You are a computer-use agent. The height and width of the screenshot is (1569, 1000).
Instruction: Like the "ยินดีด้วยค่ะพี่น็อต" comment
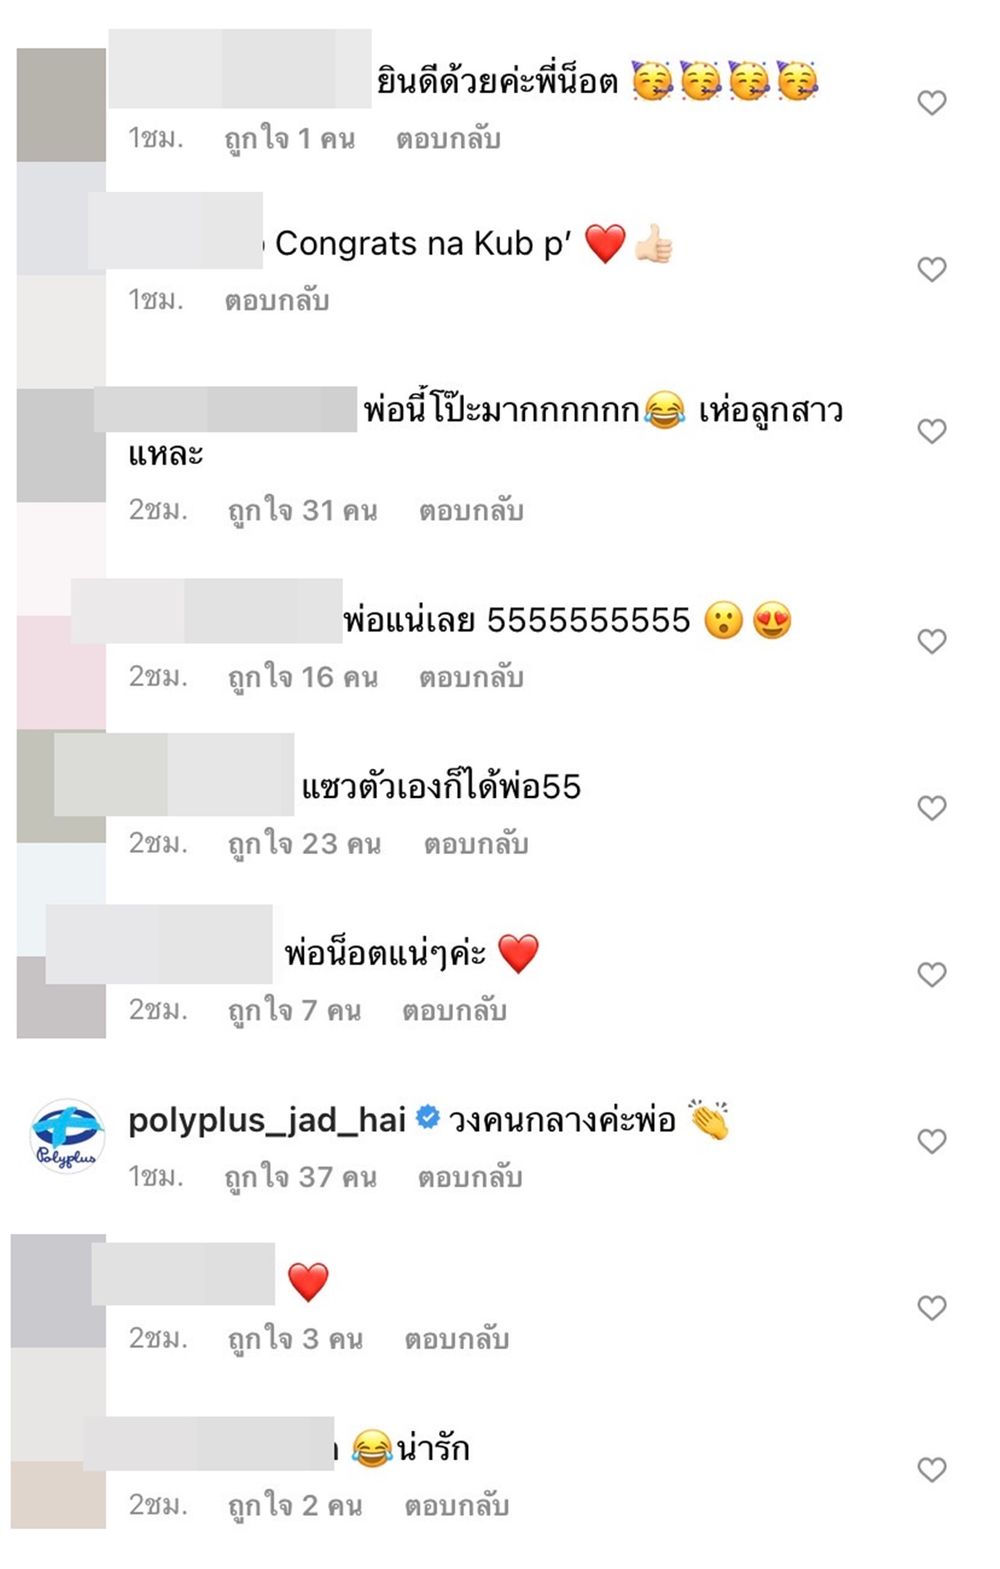click(x=931, y=102)
